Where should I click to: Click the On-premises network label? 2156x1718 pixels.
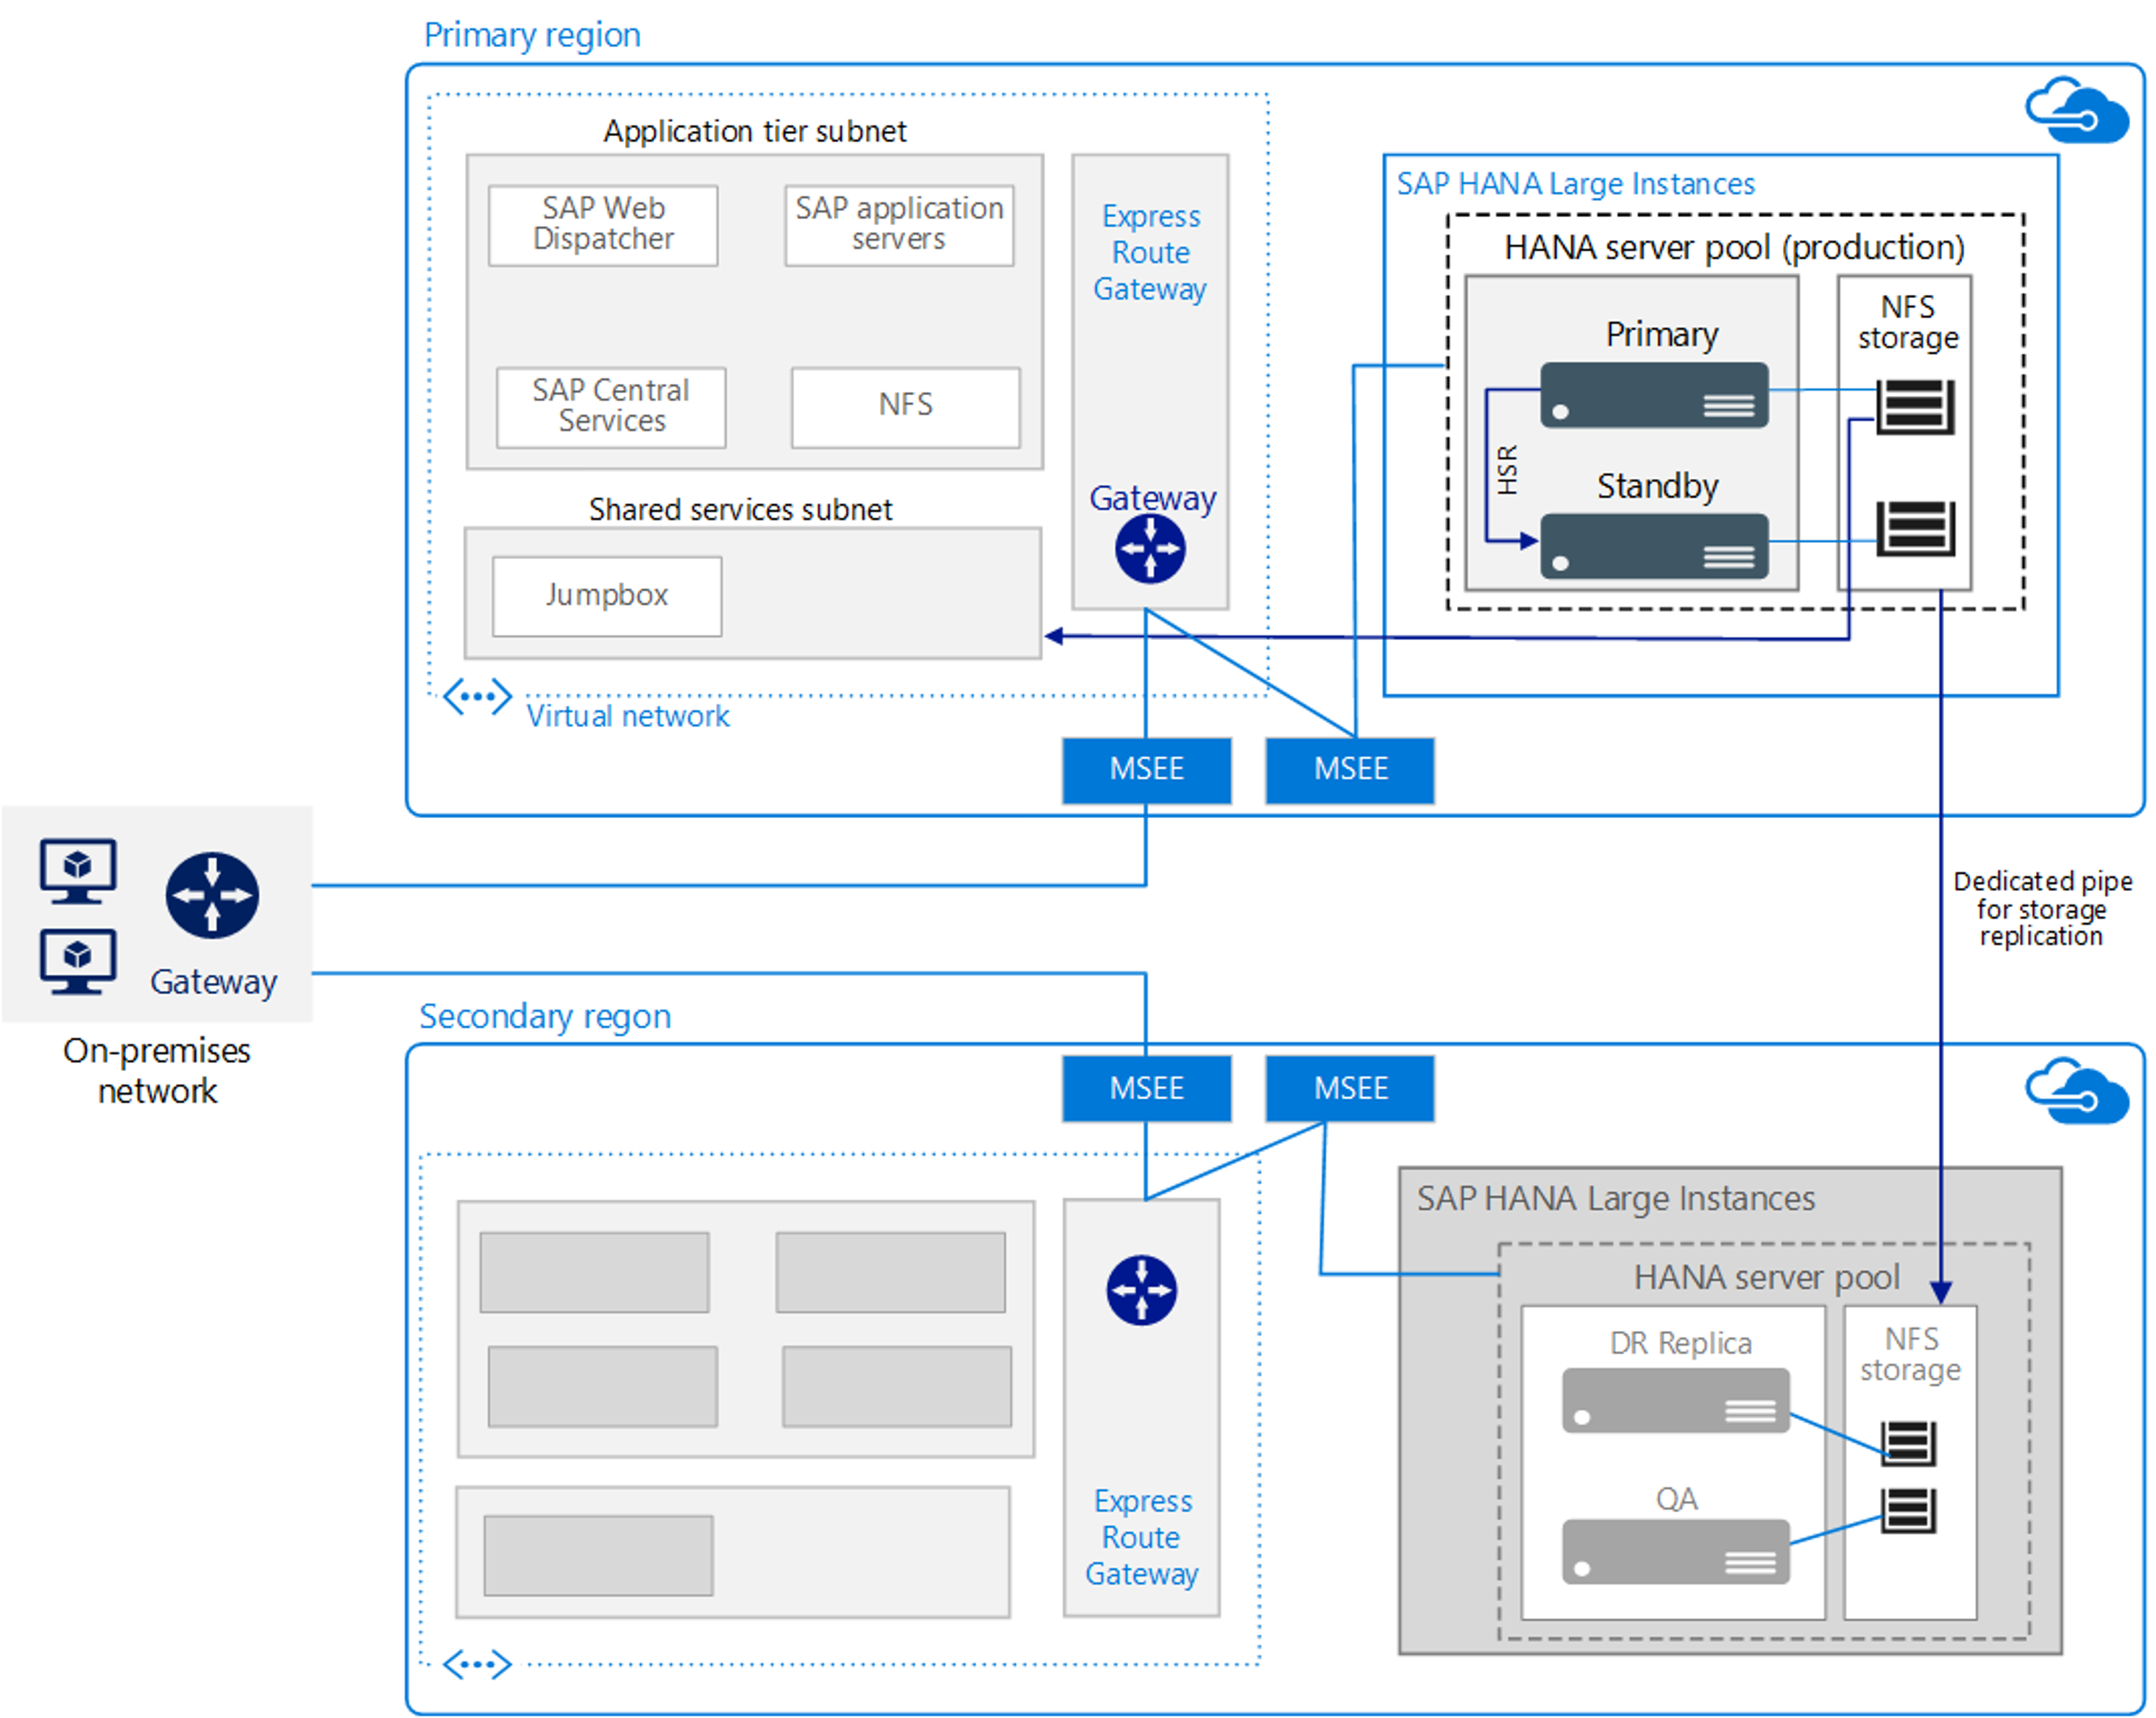[157, 1070]
